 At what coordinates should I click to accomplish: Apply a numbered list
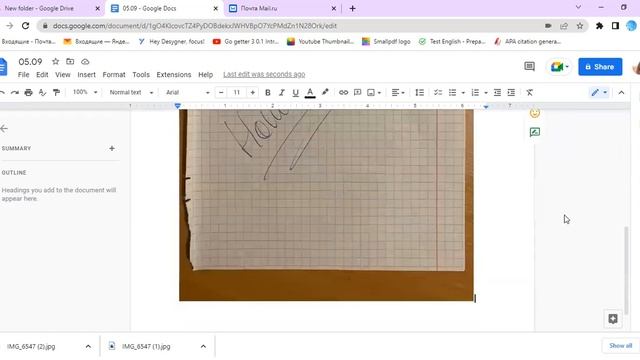tap(475, 93)
